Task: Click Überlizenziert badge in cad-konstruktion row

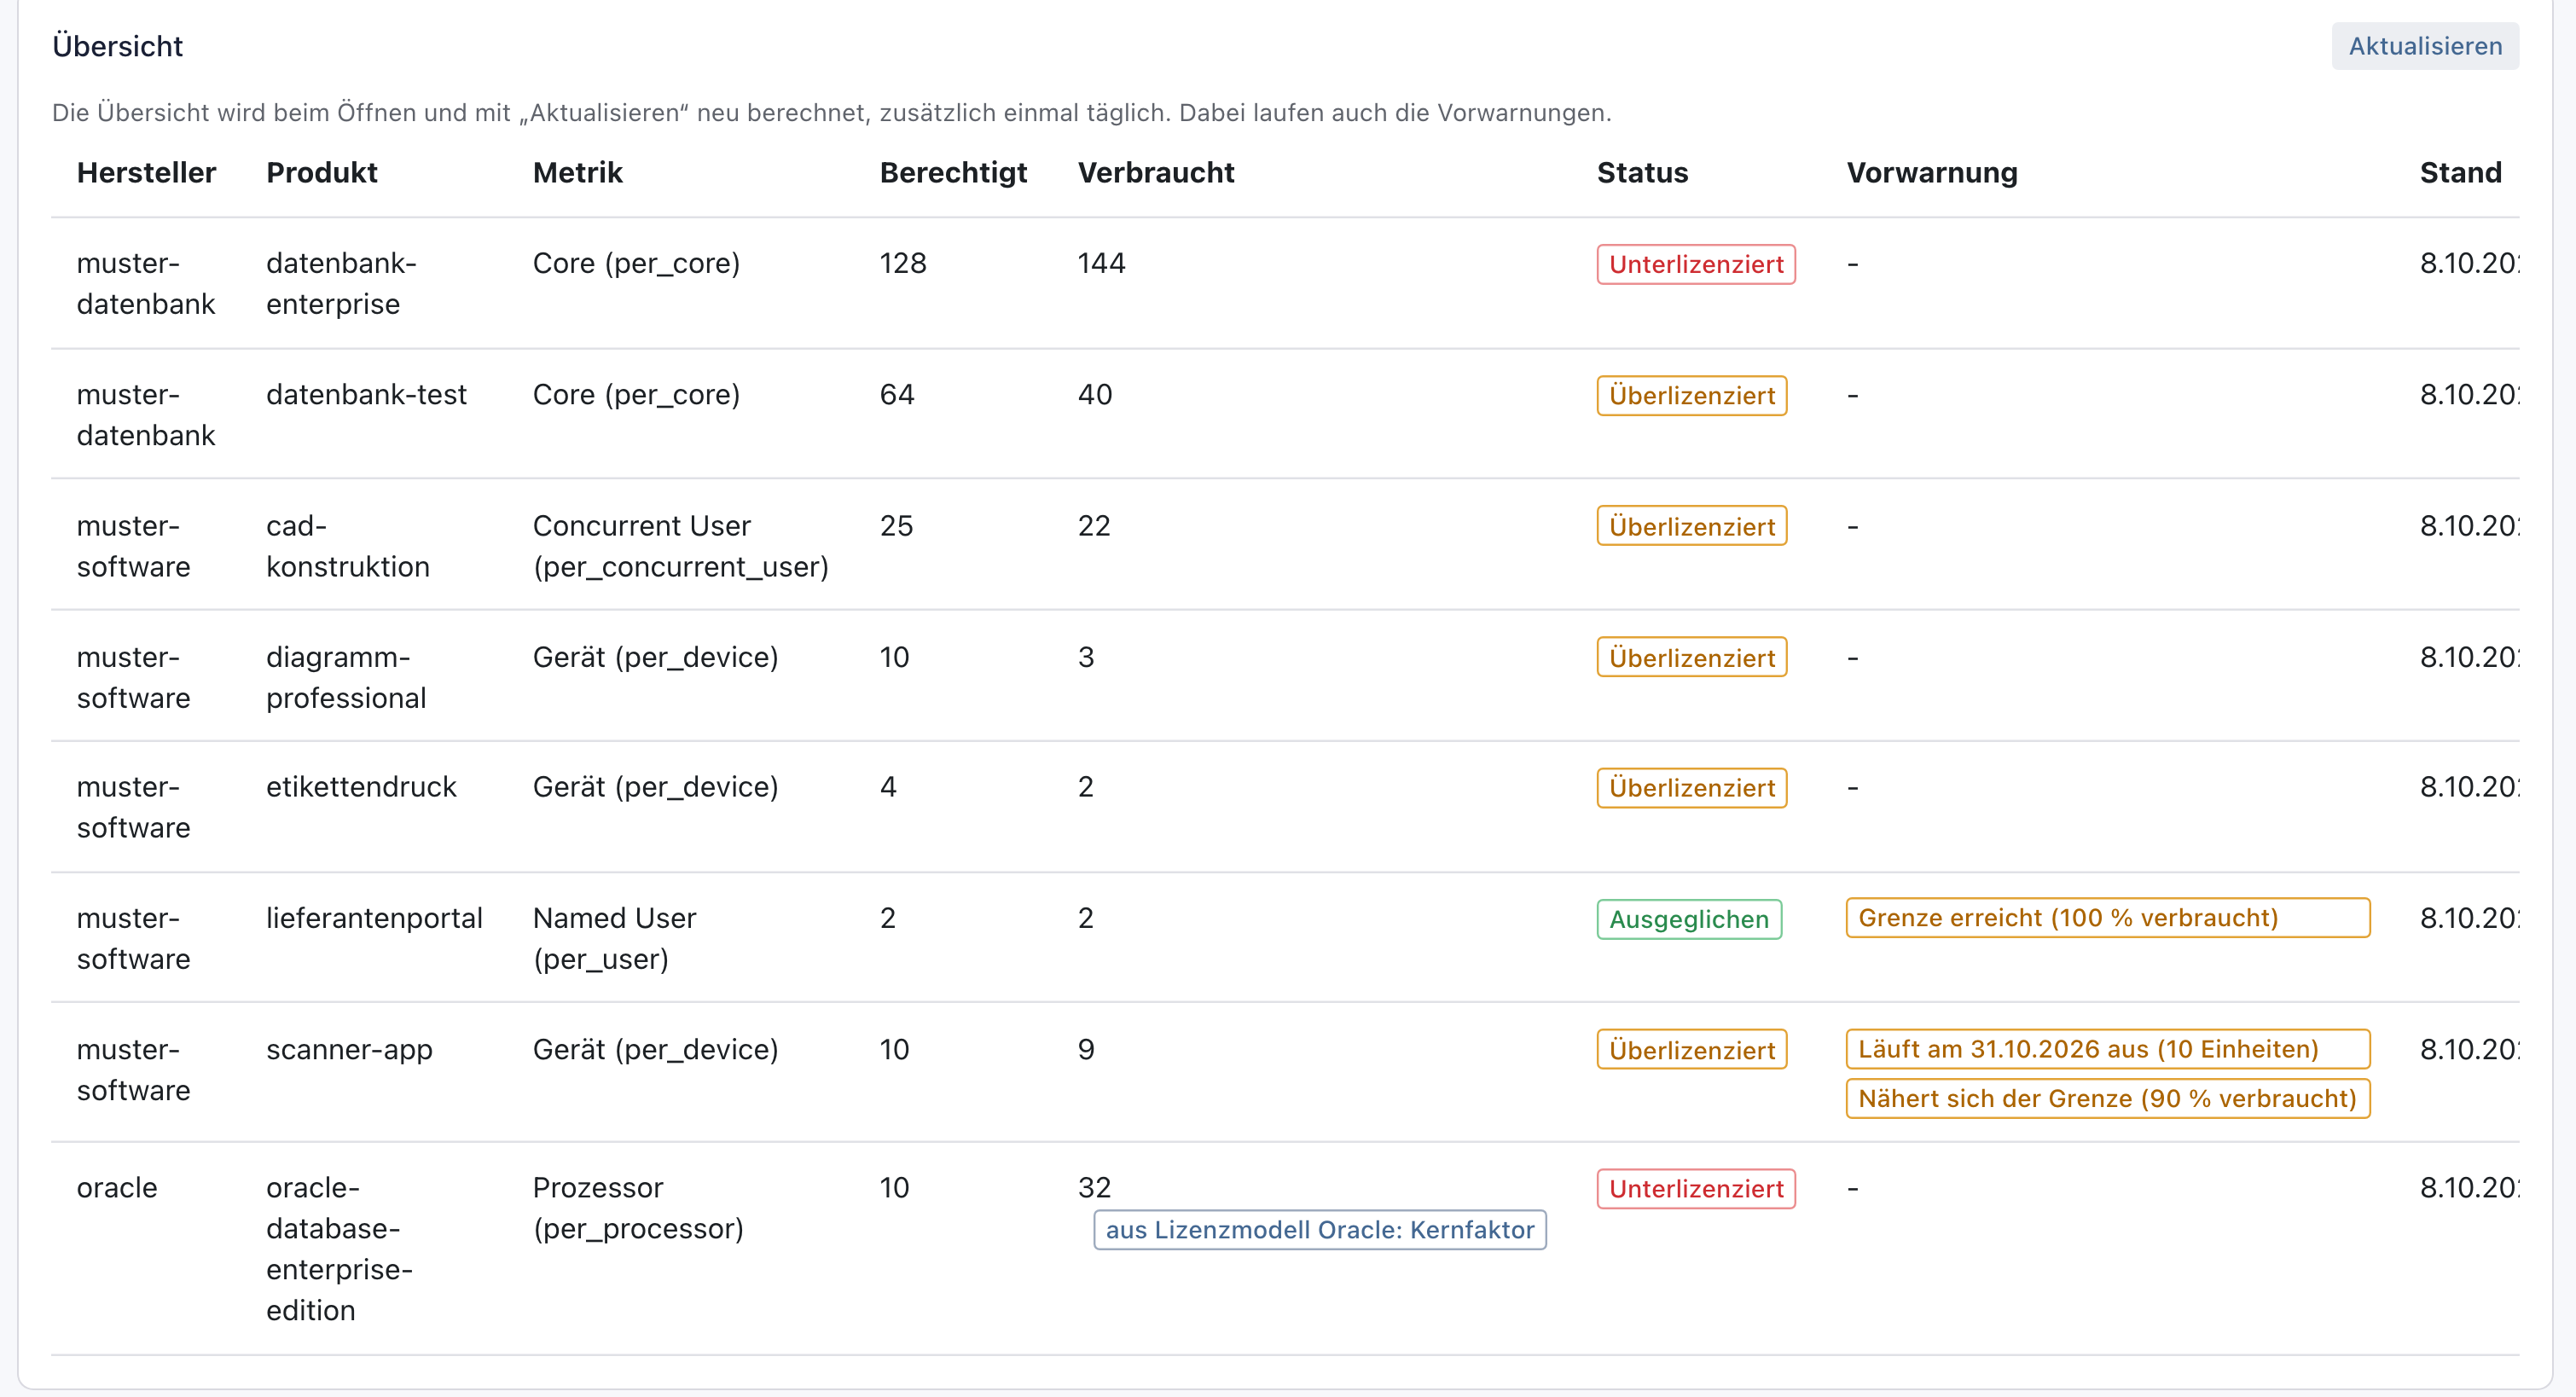Action: click(1691, 526)
